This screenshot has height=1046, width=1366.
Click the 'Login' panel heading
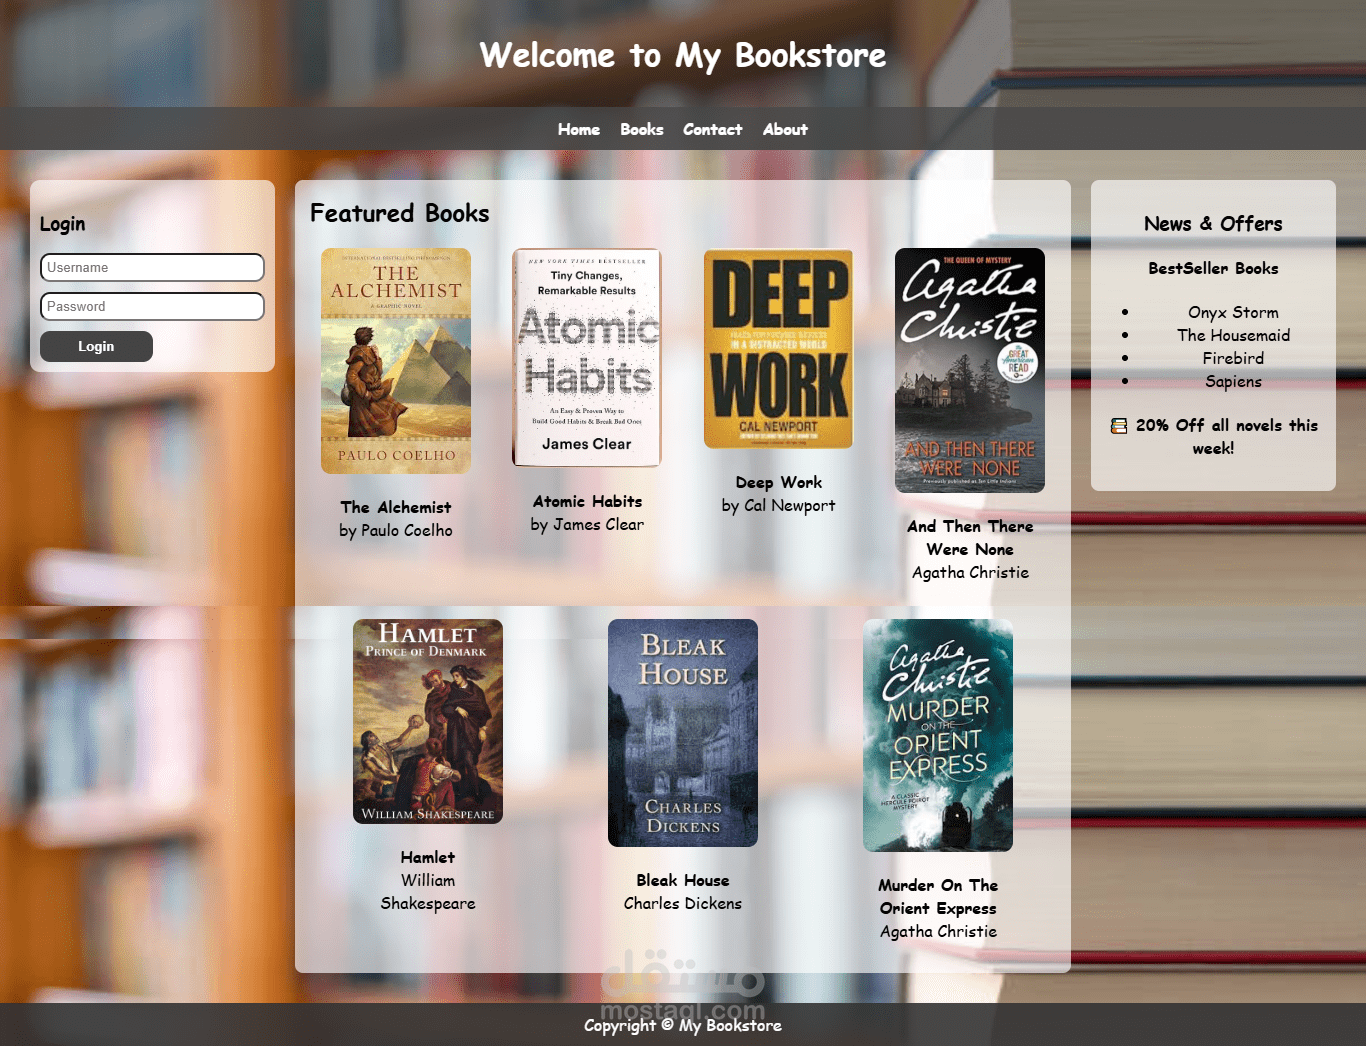[x=62, y=224]
